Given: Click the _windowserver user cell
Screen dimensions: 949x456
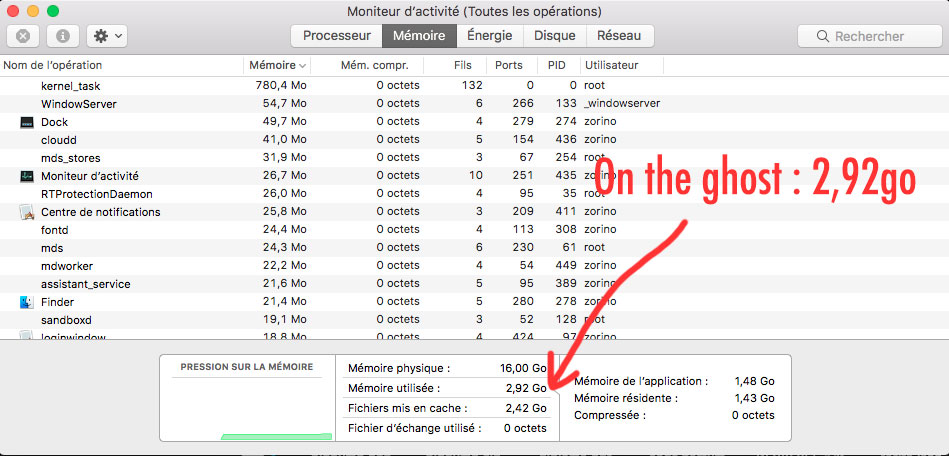Looking at the screenshot, I should (x=622, y=104).
